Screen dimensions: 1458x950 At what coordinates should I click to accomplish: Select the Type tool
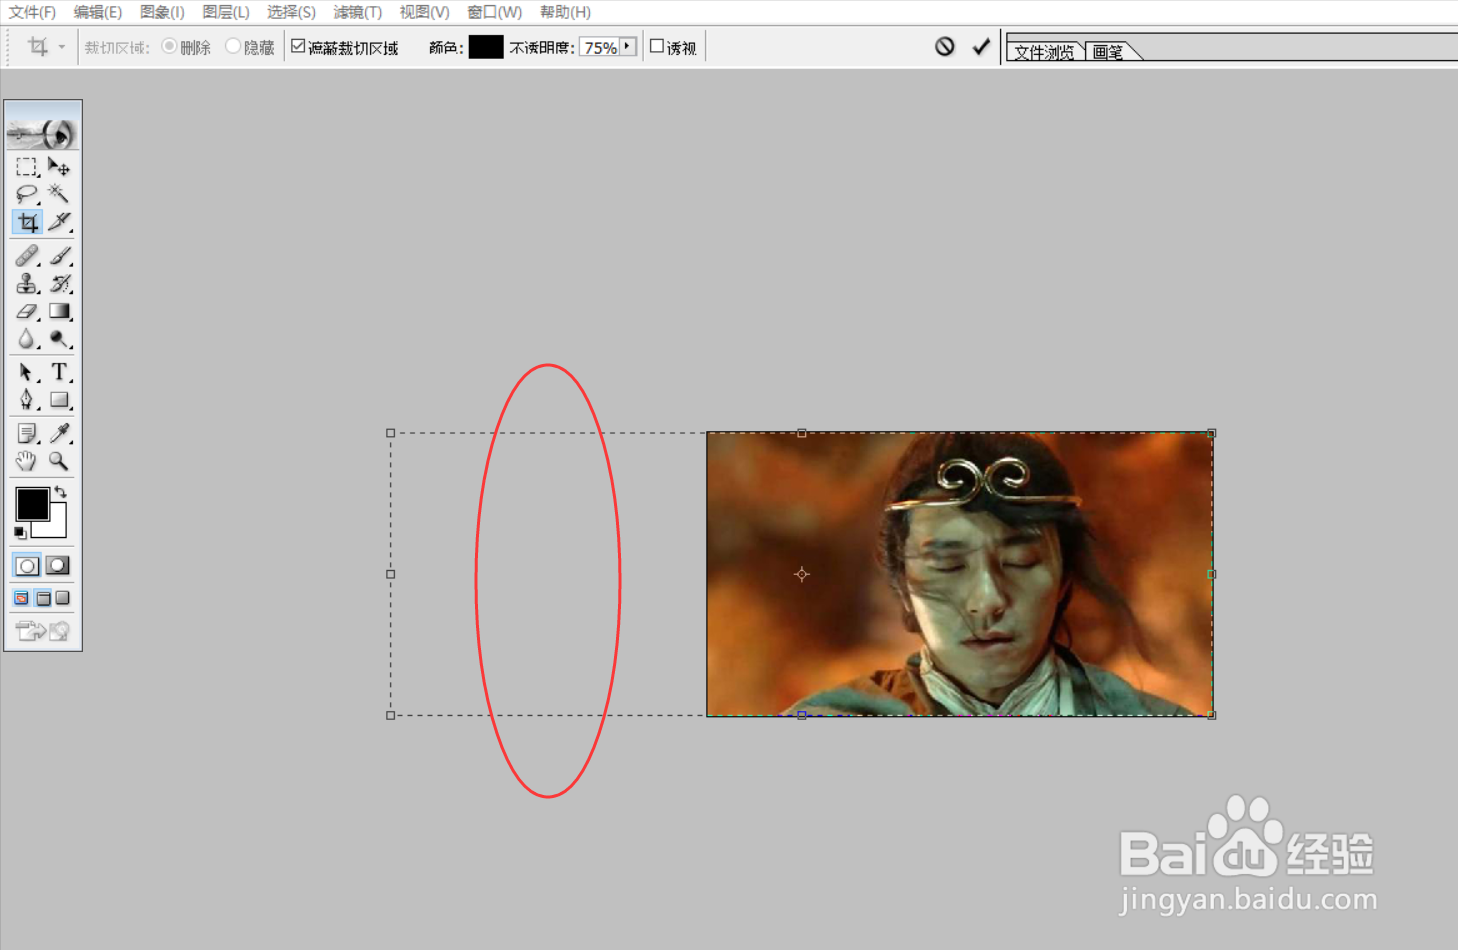coord(59,372)
